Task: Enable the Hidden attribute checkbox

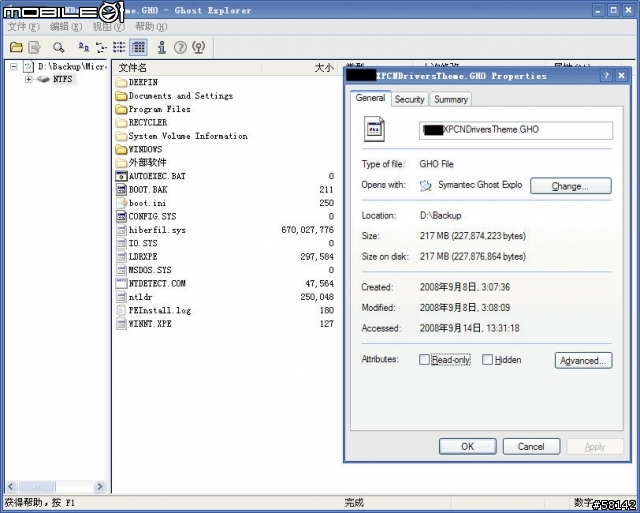Action: (x=487, y=360)
